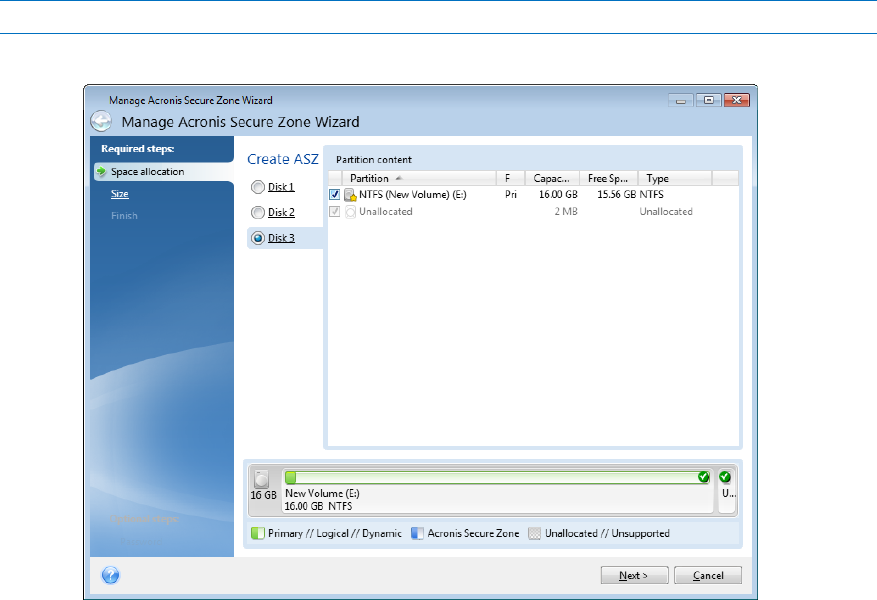Screen dimensions: 877x600
Task: Click the Acronis Secure Zone blue legend swatch
Action: (417, 533)
